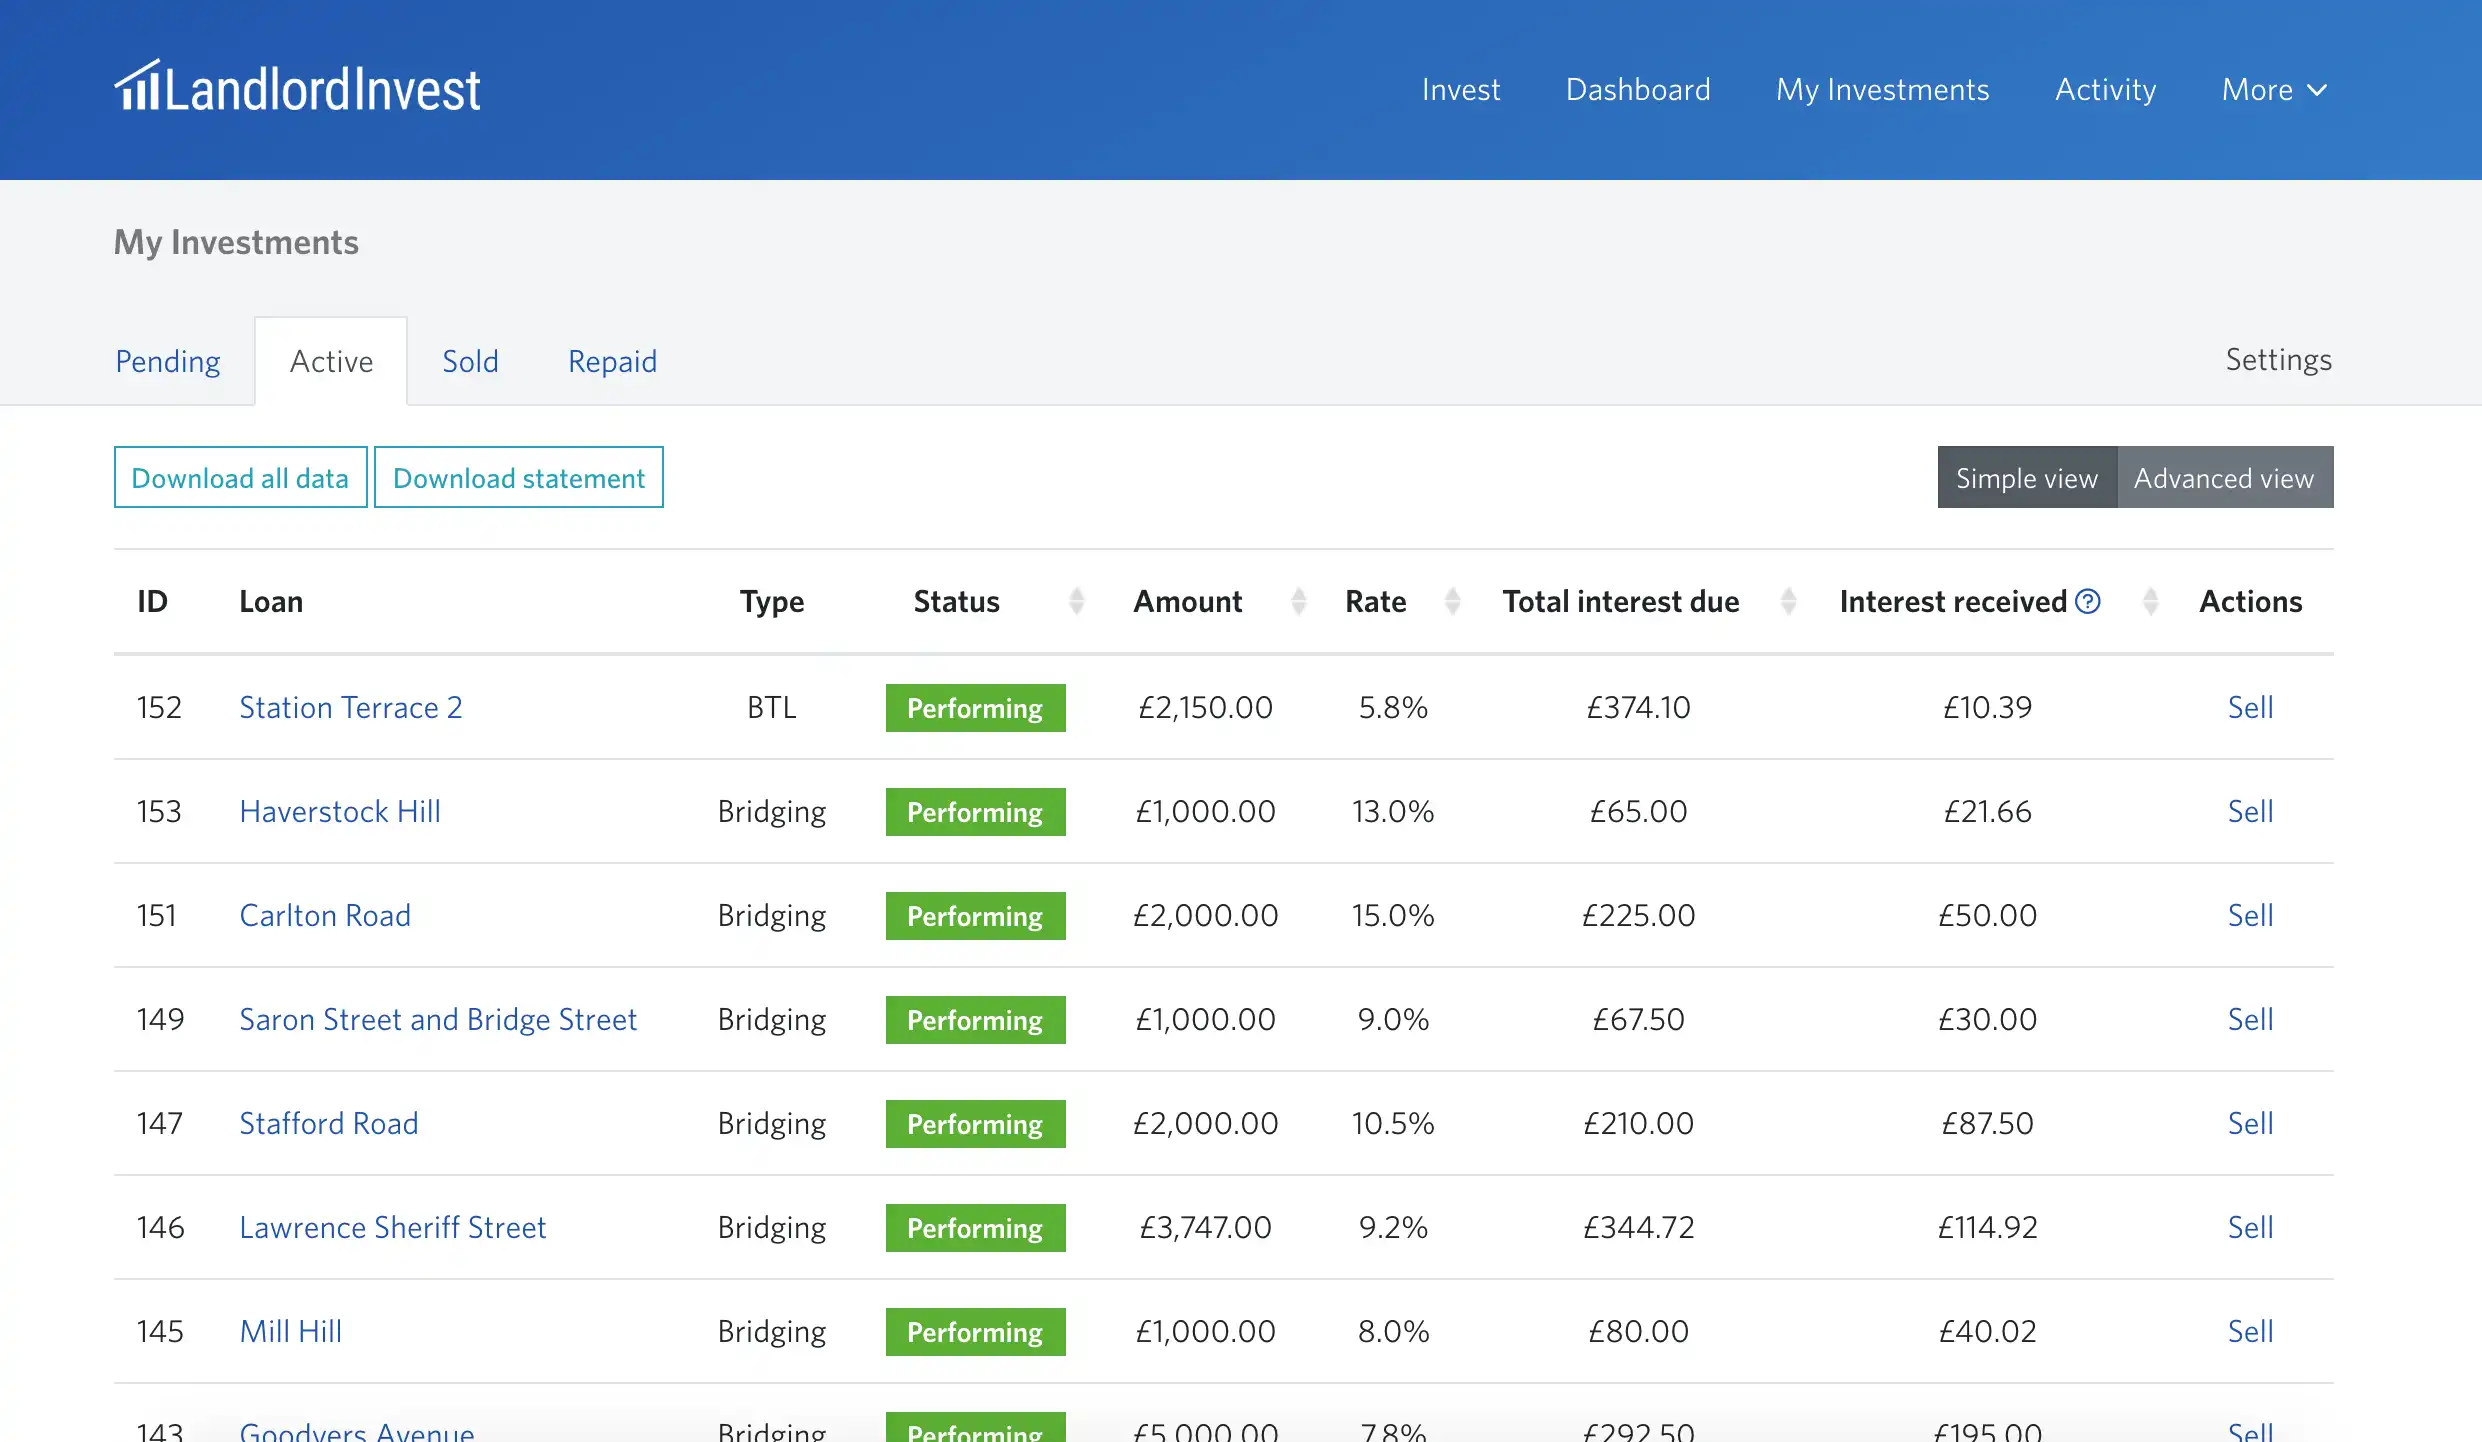This screenshot has width=2482, height=1442.
Task: Sell the Lawrence Sheriff Street investment
Action: click(x=2250, y=1227)
